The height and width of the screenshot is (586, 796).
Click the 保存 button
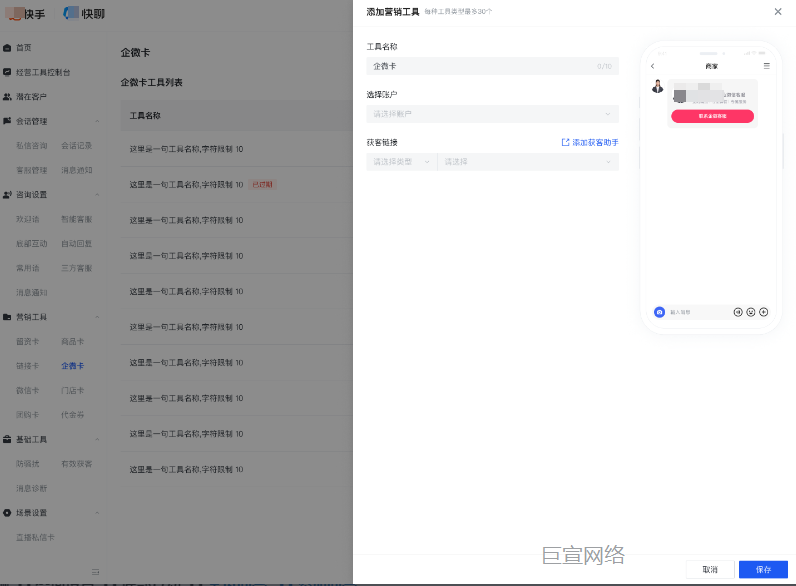pyautogui.click(x=763, y=569)
